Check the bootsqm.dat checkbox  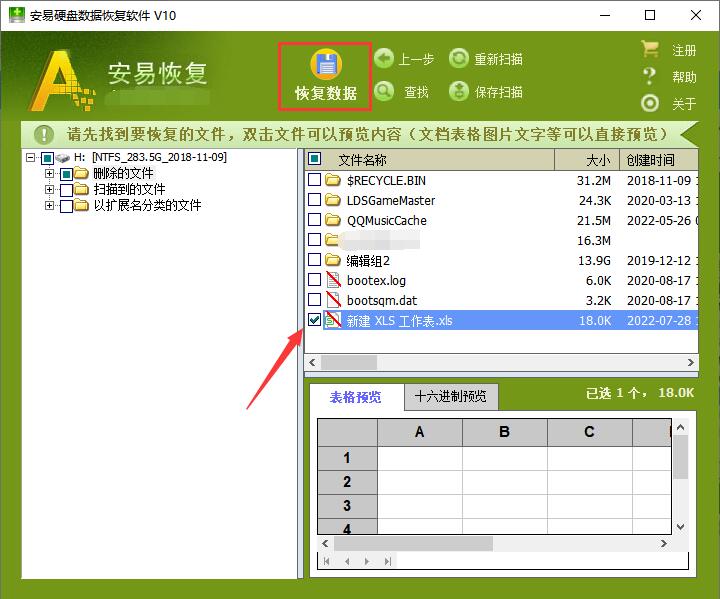click(315, 300)
